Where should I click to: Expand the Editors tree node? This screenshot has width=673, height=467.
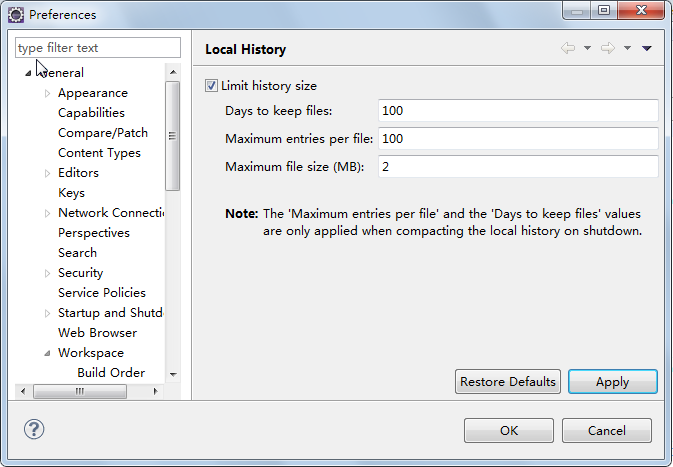pyautogui.click(x=47, y=173)
